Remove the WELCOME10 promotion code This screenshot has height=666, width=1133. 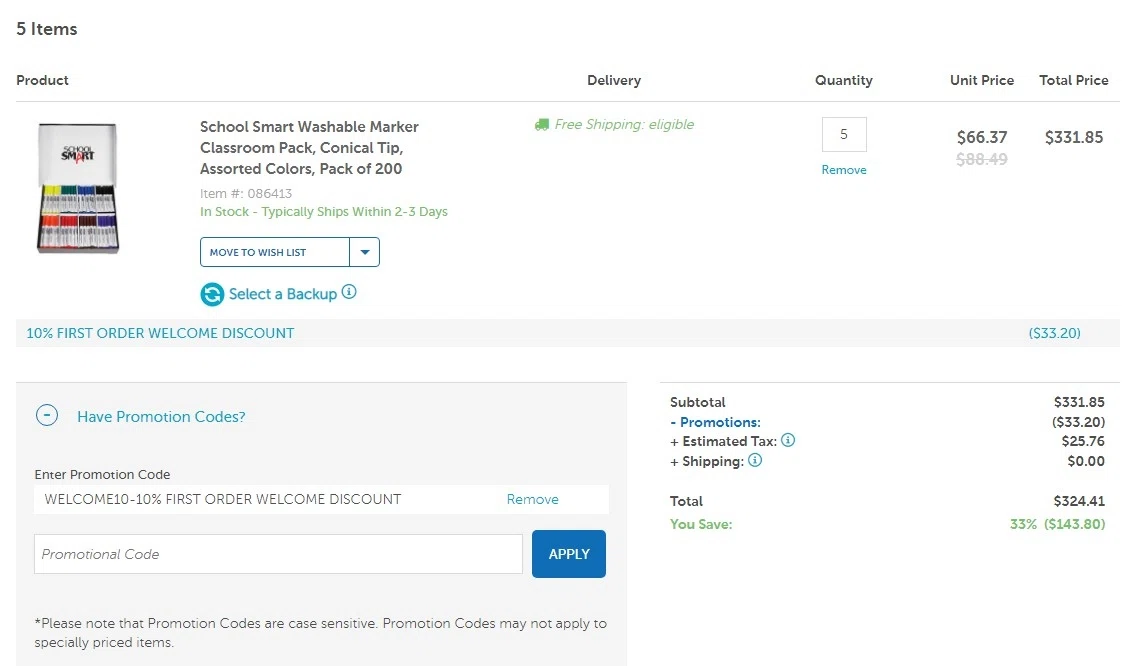tap(532, 499)
